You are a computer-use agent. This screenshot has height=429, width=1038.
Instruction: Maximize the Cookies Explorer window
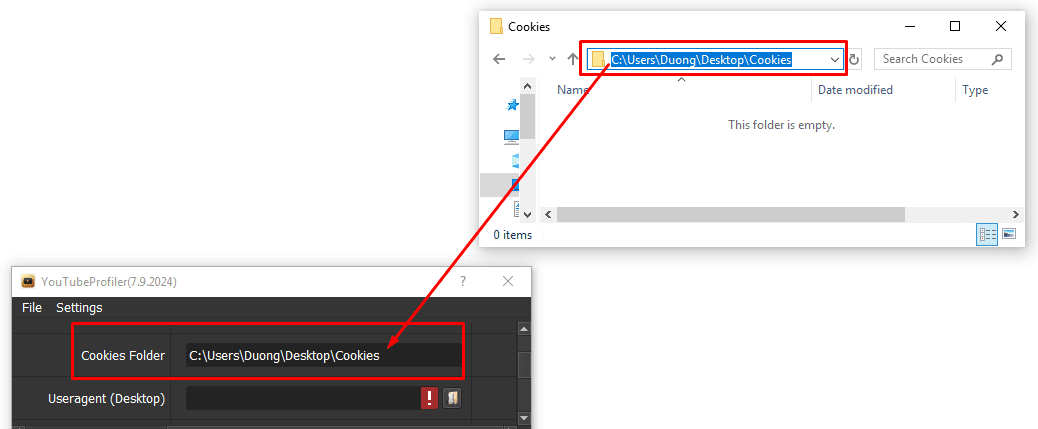[x=955, y=26]
